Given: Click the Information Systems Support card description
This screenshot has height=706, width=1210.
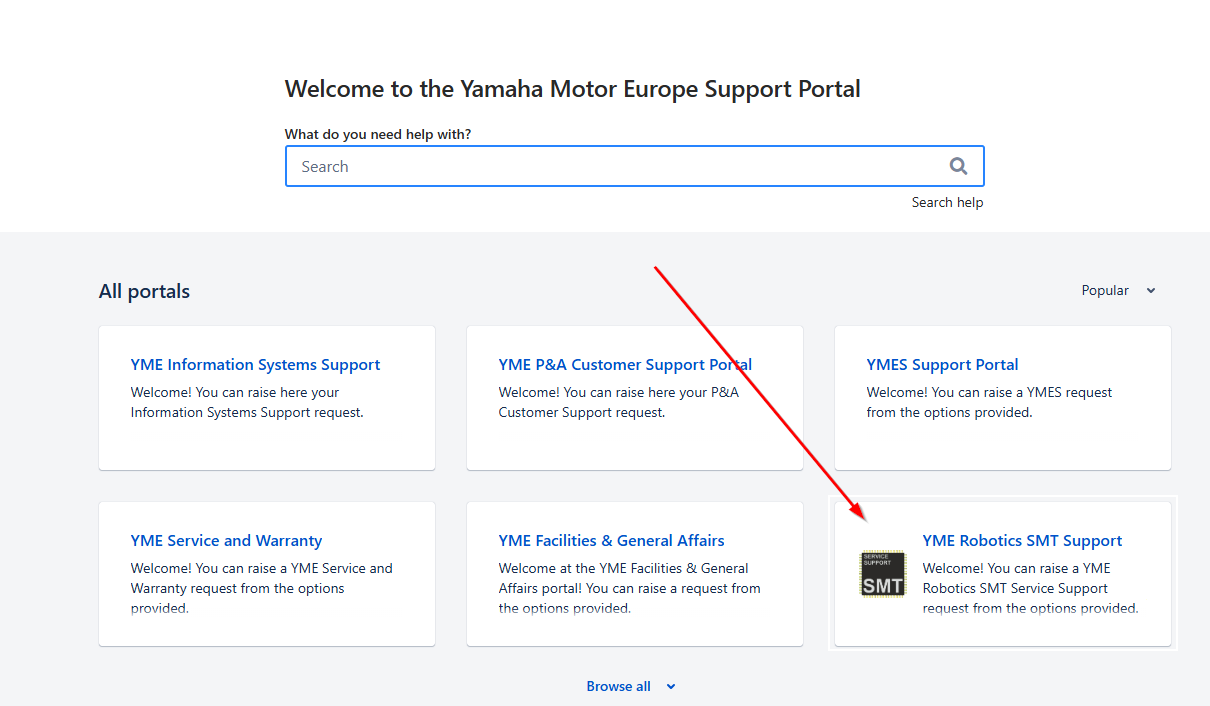Looking at the screenshot, I should click(x=247, y=402).
